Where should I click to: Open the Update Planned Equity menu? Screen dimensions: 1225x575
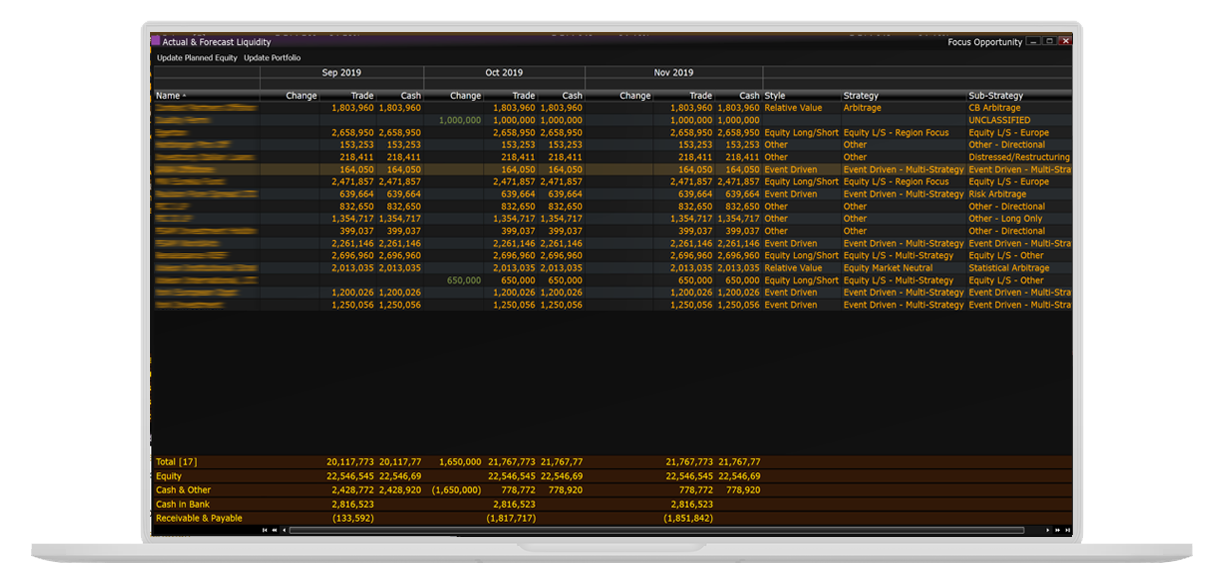coord(197,58)
